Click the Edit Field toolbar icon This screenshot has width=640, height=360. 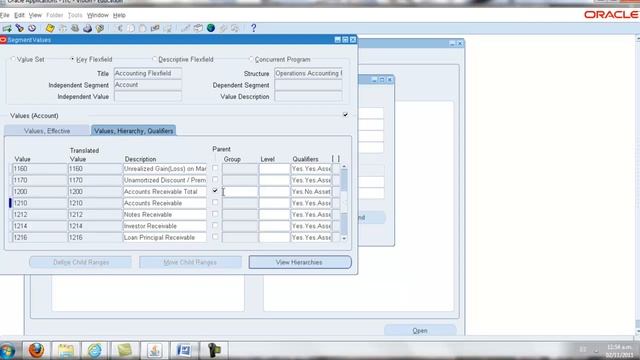point(186,28)
